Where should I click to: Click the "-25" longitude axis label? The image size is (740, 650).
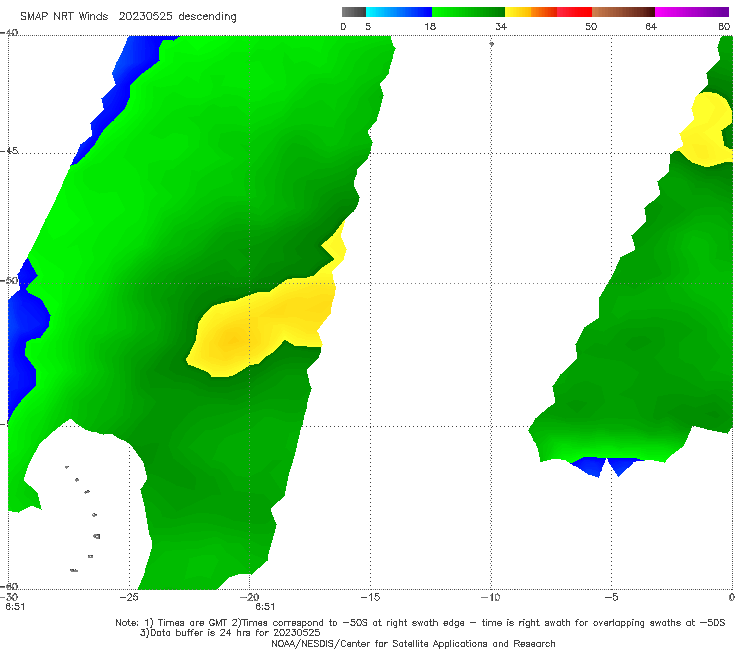(129, 597)
